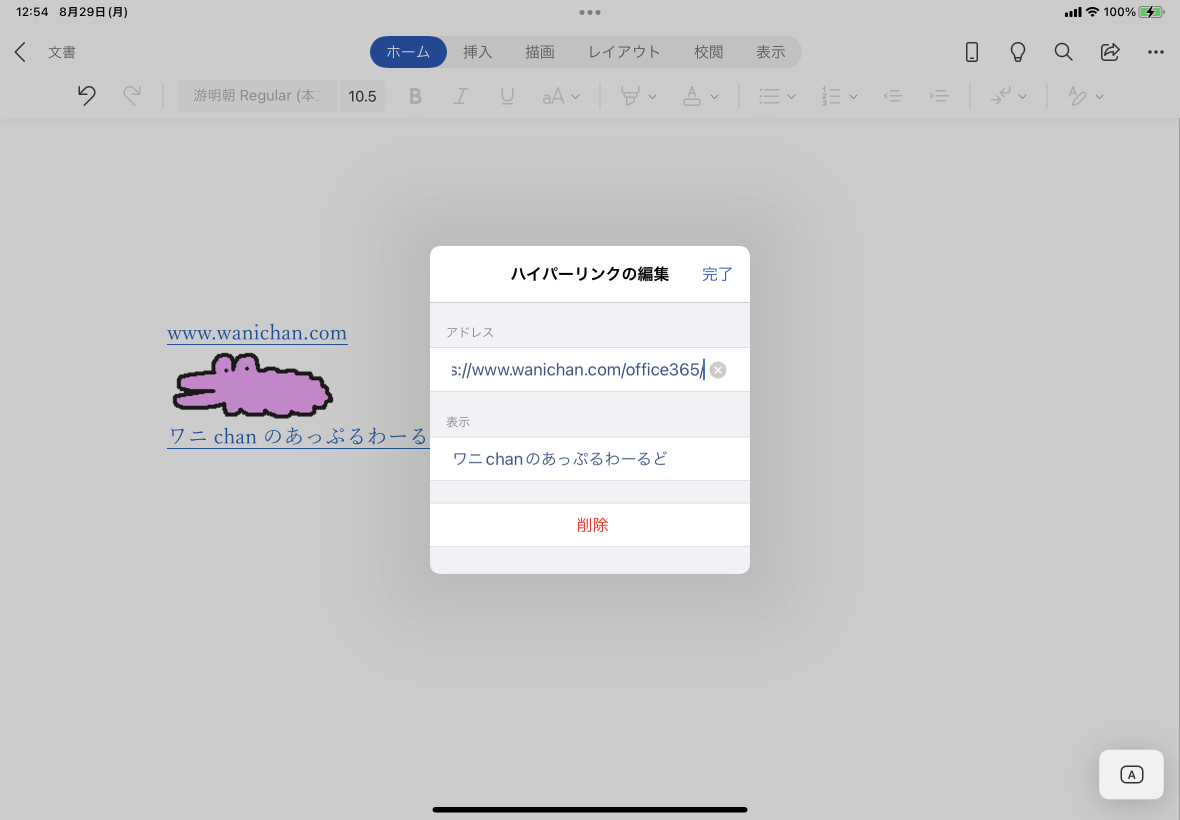The image size is (1180, 820).
Task: Tap 削除 to remove the hyperlink
Action: point(592,525)
